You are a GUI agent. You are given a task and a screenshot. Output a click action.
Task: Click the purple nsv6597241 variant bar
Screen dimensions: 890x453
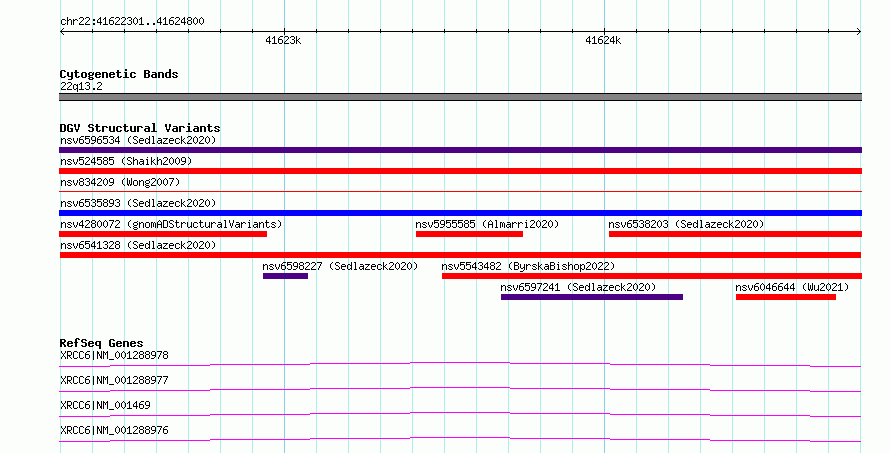click(x=592, y=297)
